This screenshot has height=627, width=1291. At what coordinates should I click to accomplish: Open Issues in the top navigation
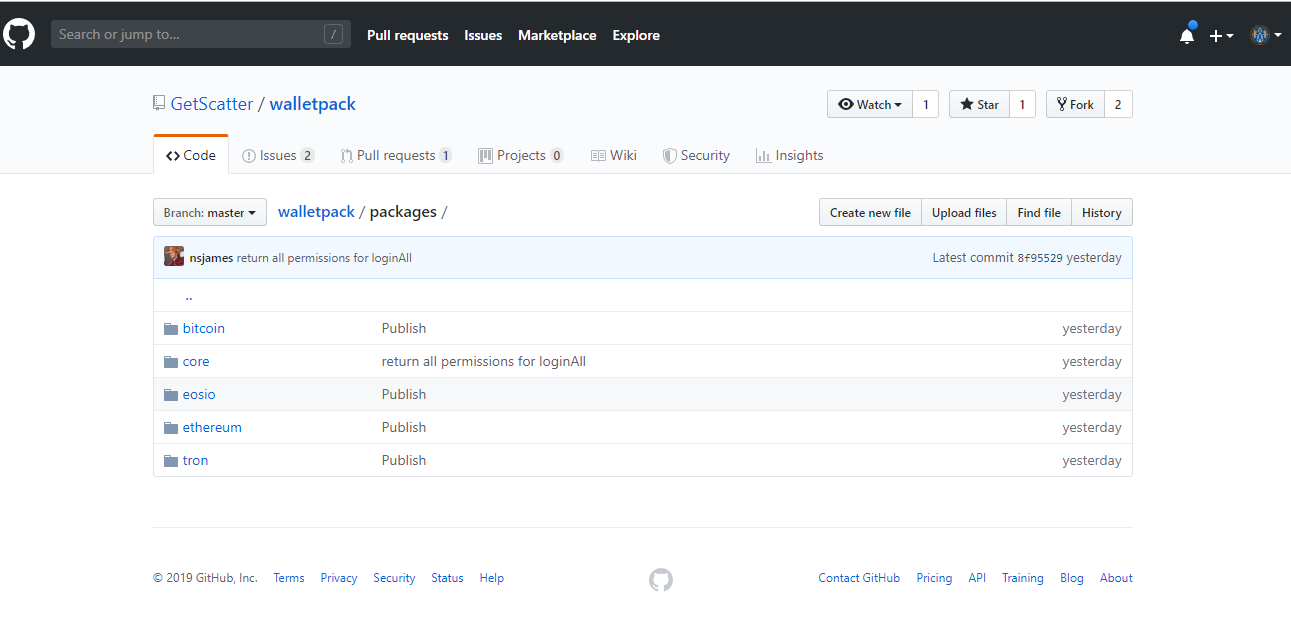coord(483,35)
